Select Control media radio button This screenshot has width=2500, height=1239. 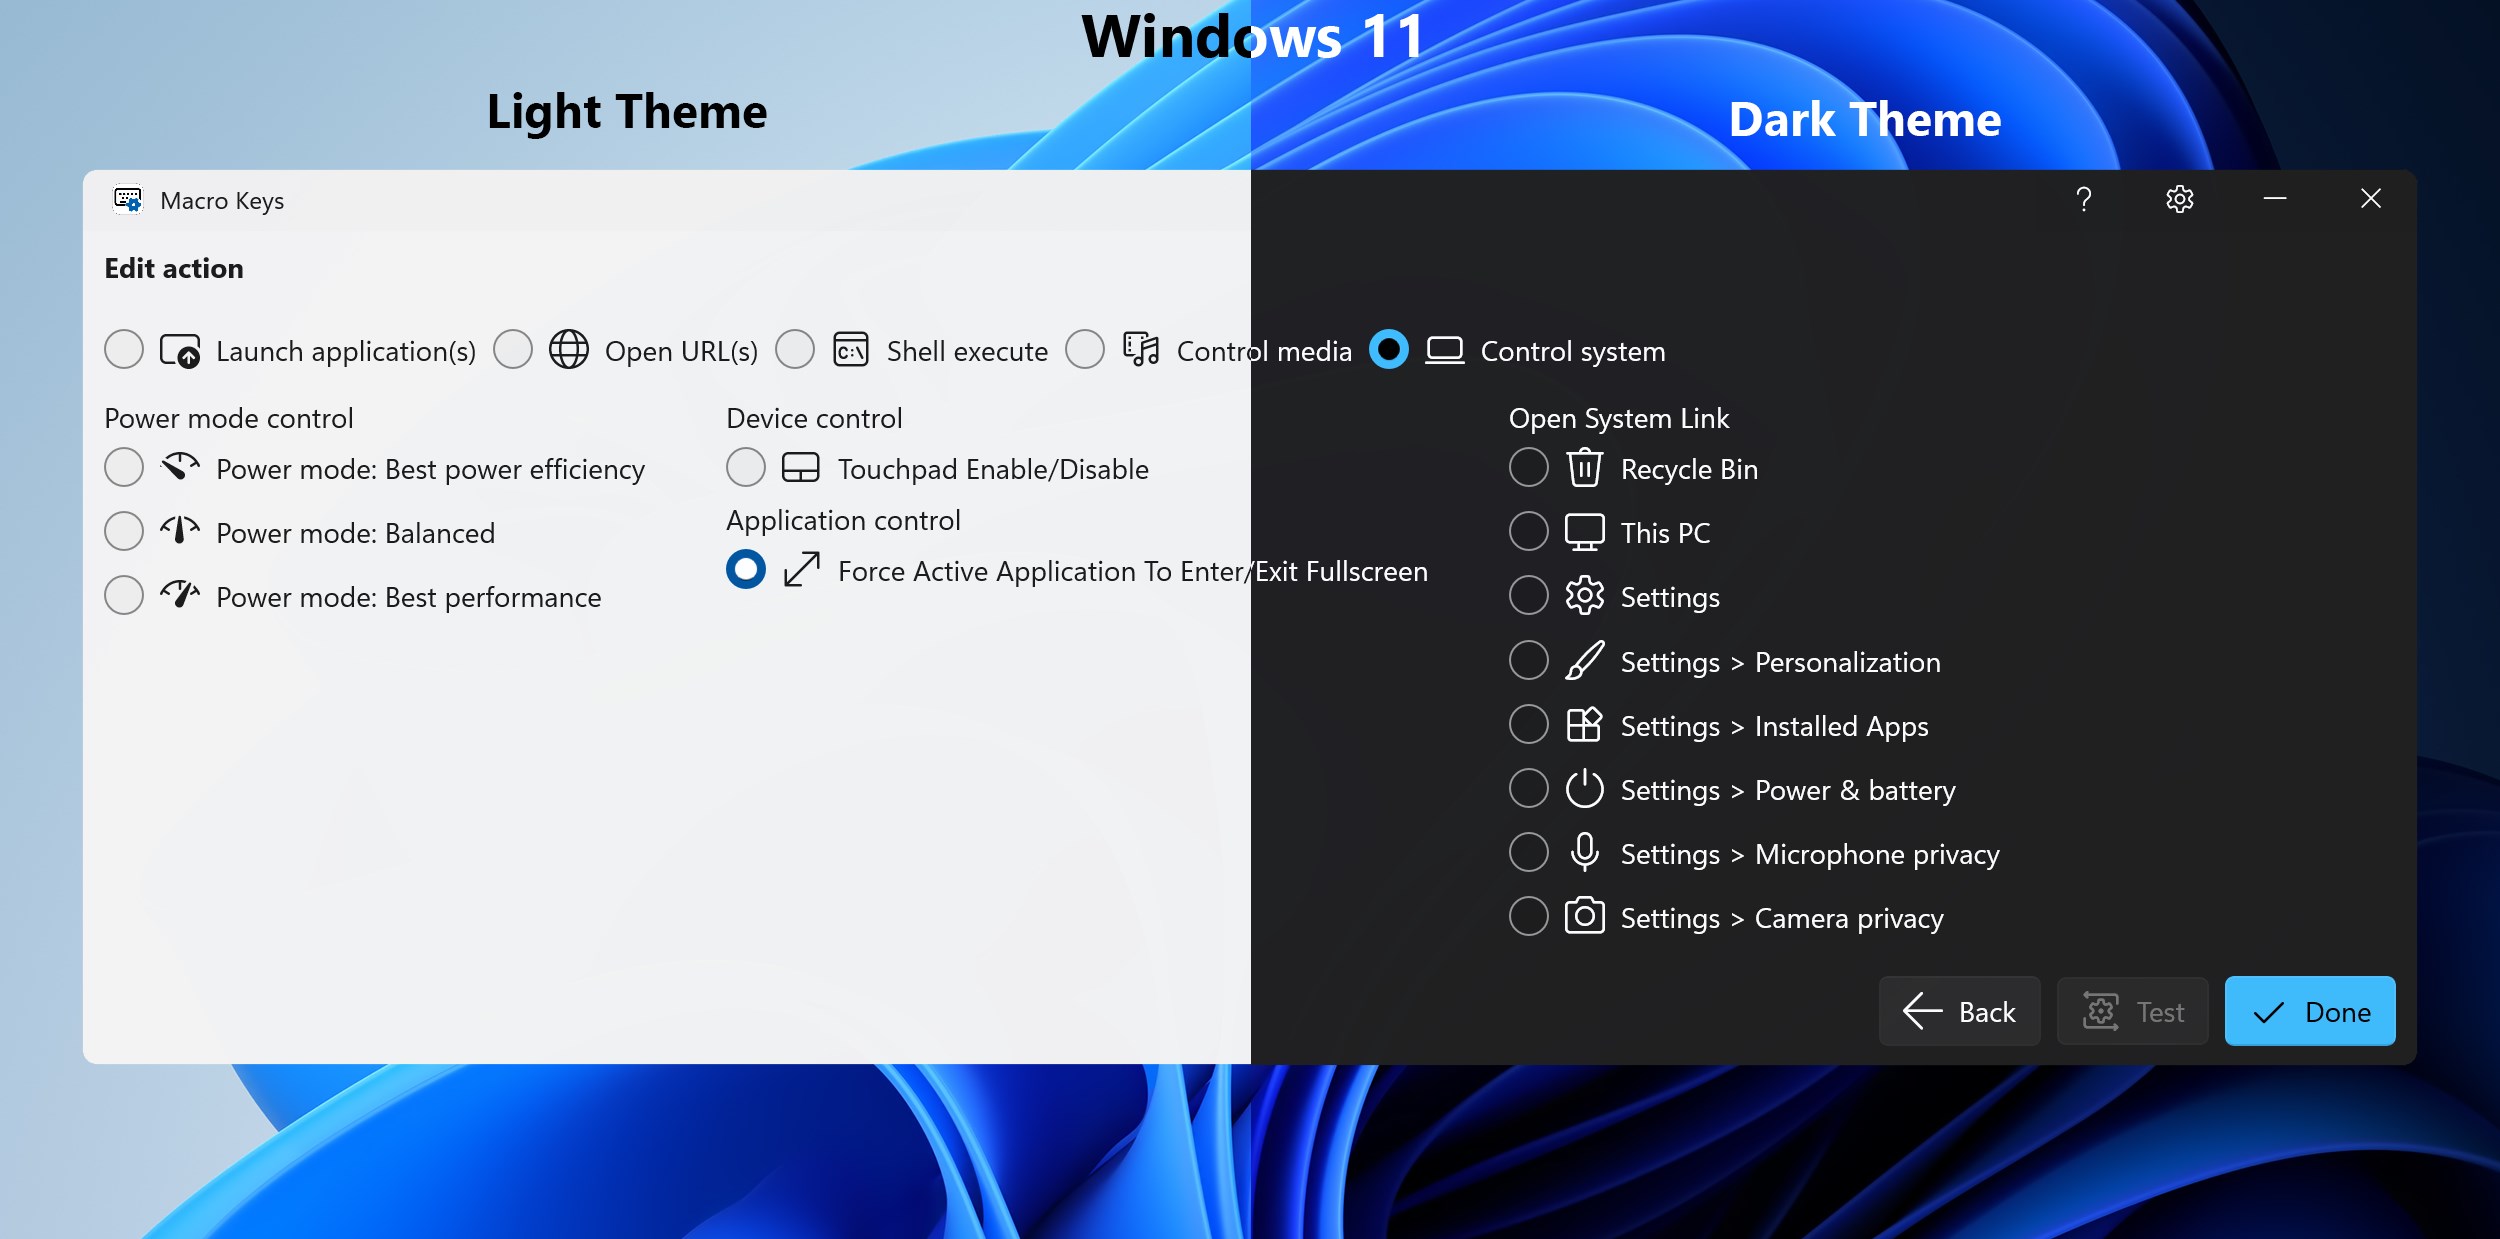(x=1085, y=350)
